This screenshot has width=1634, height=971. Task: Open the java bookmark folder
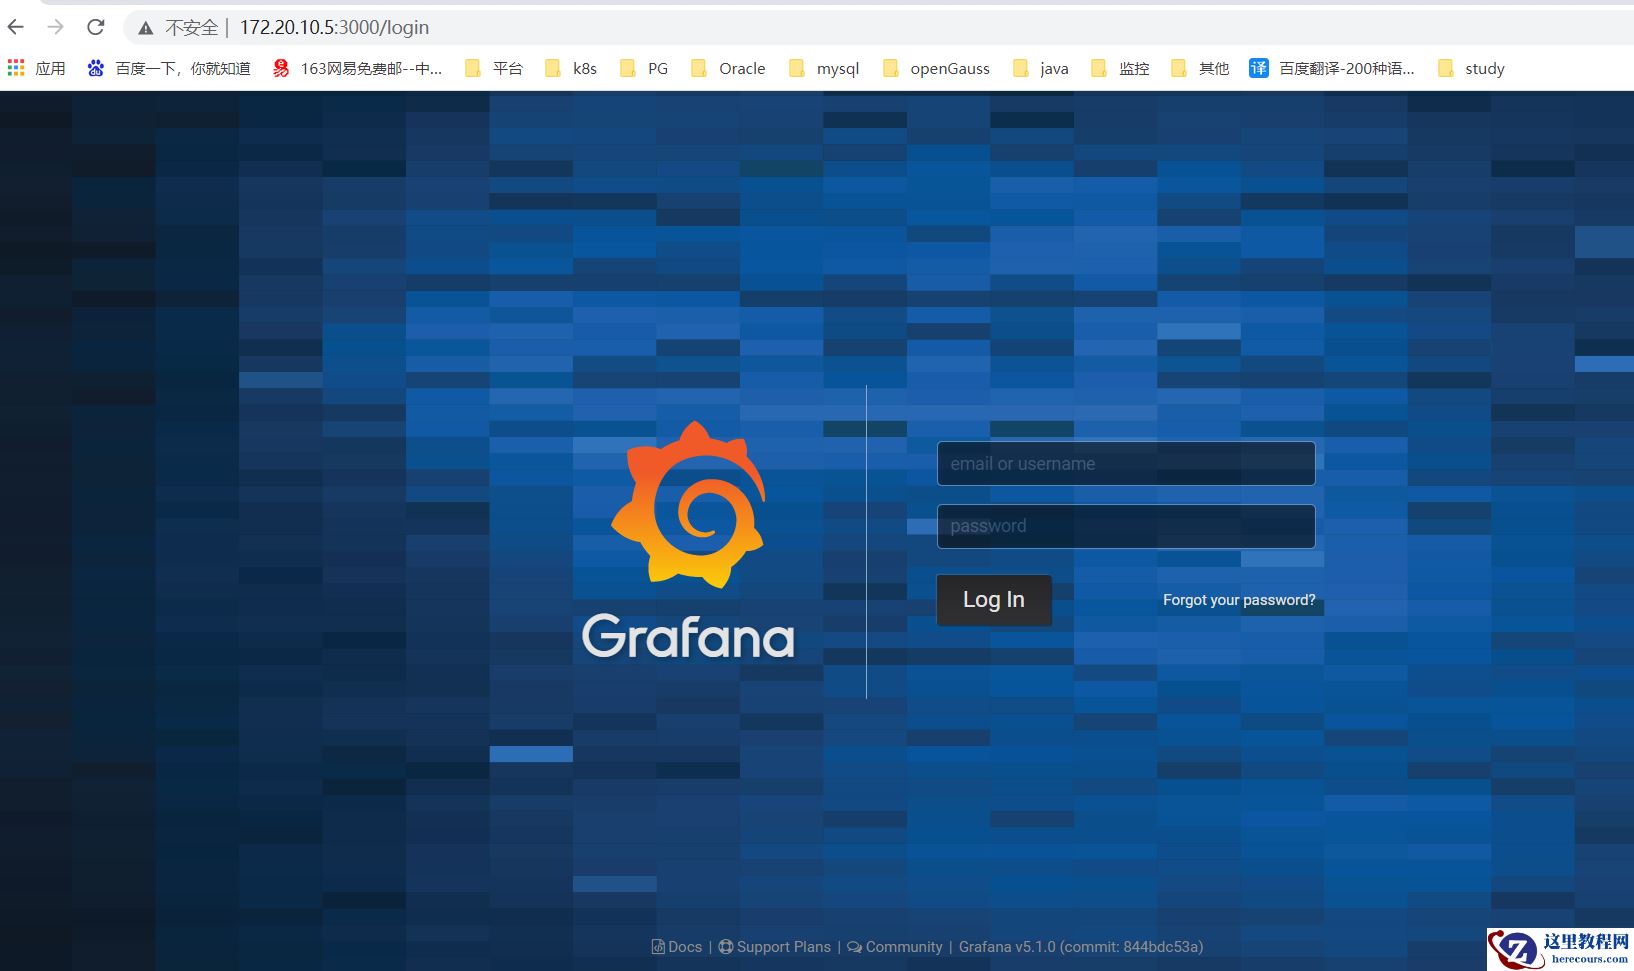tap(1041, 68)
